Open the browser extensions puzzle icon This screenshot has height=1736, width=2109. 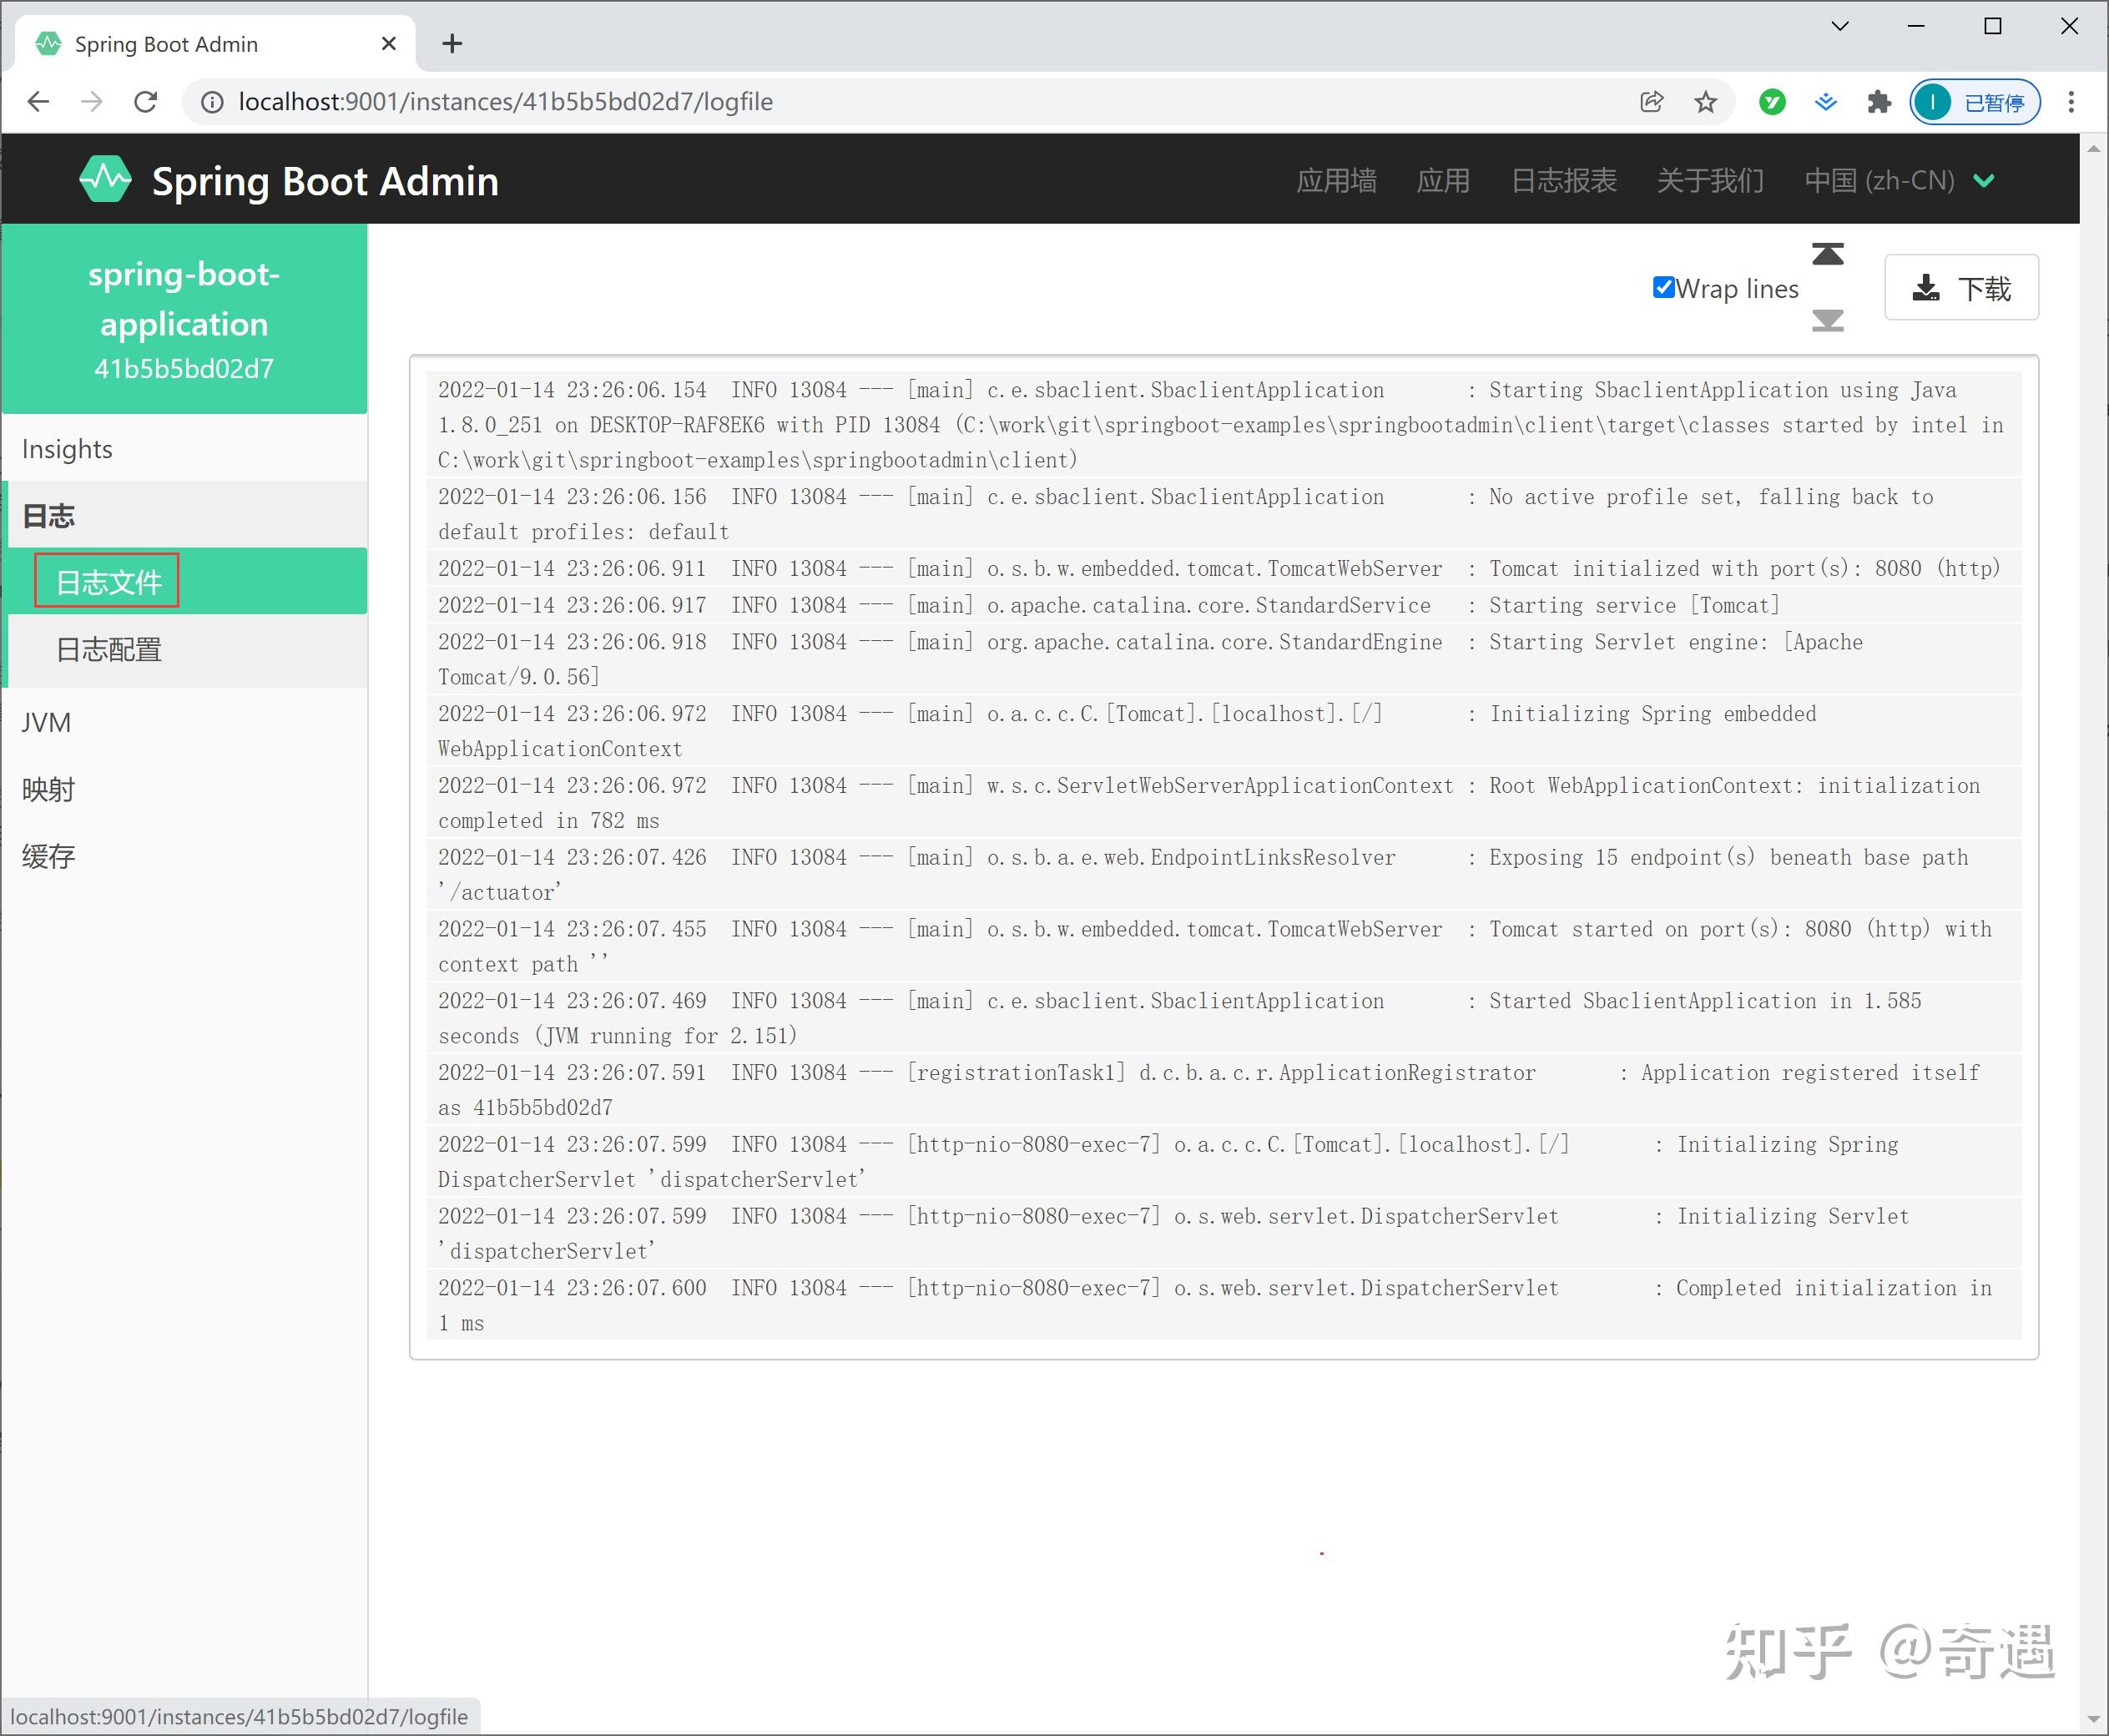click(1879, 101)
